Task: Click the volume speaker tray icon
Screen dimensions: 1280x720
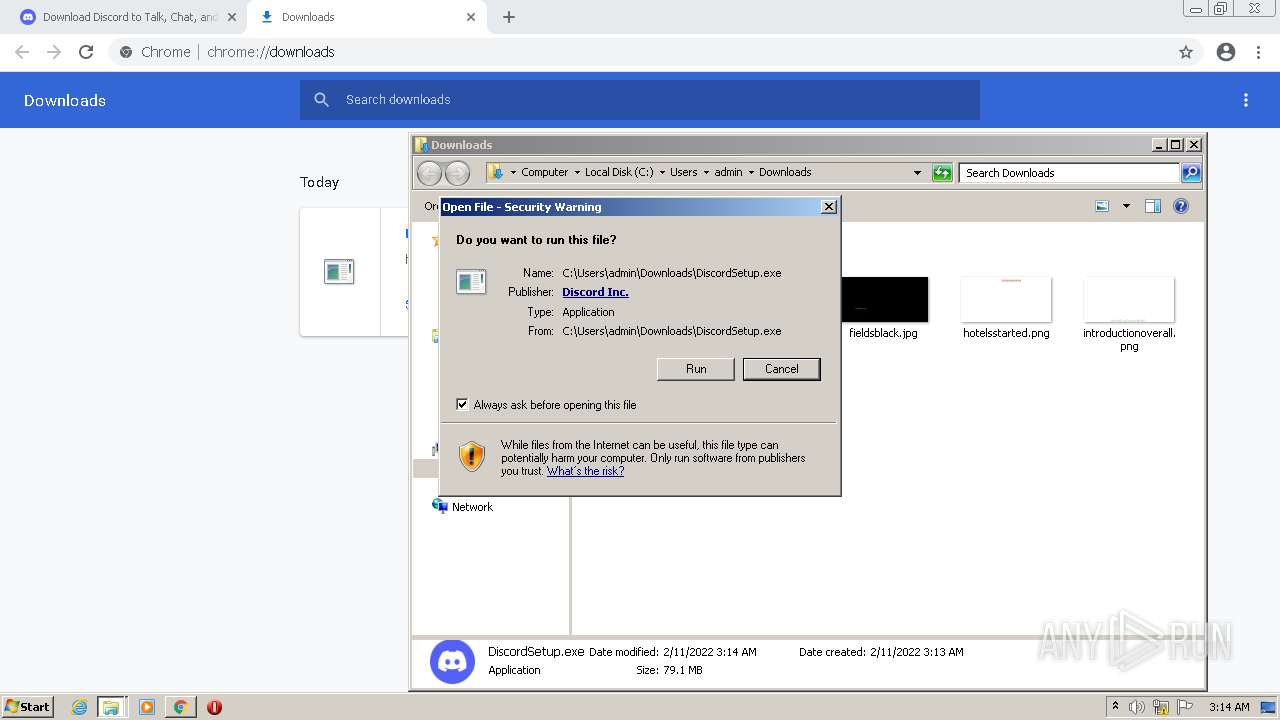Action: coord(1136,707)
